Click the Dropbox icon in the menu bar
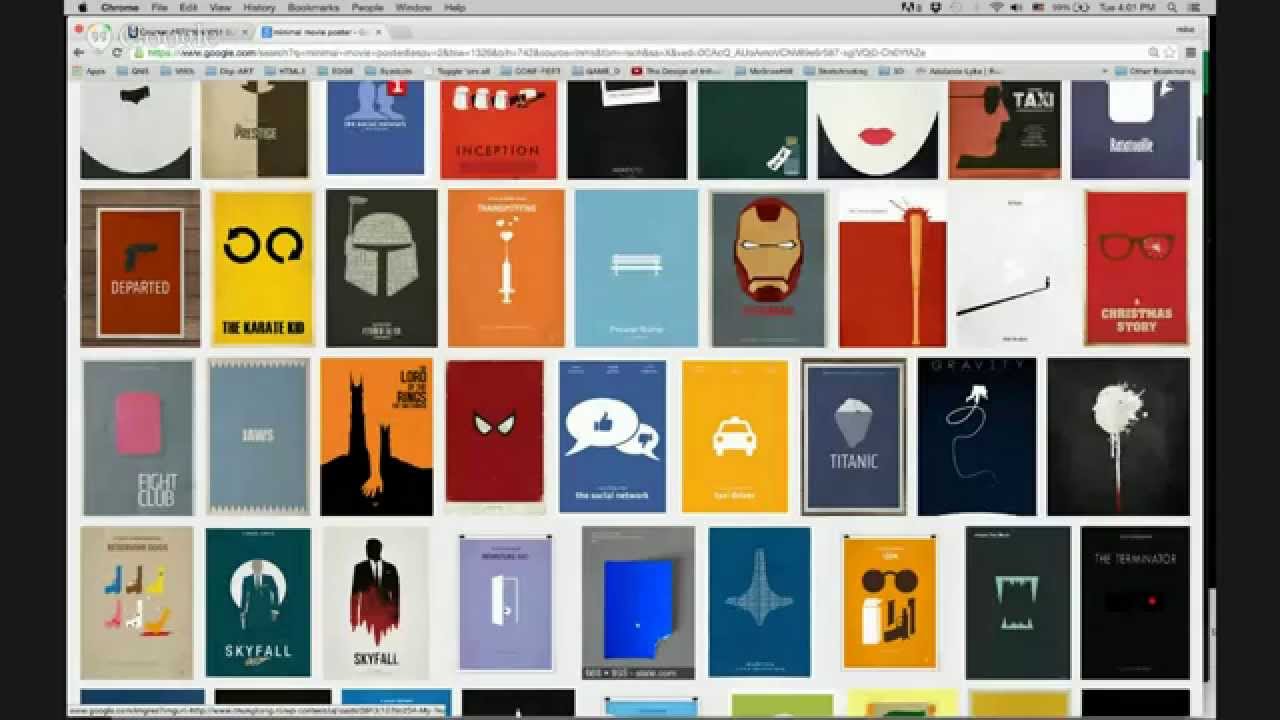Image resolution: width=1280 pixels, height=720 pixels. click(936, 7)
